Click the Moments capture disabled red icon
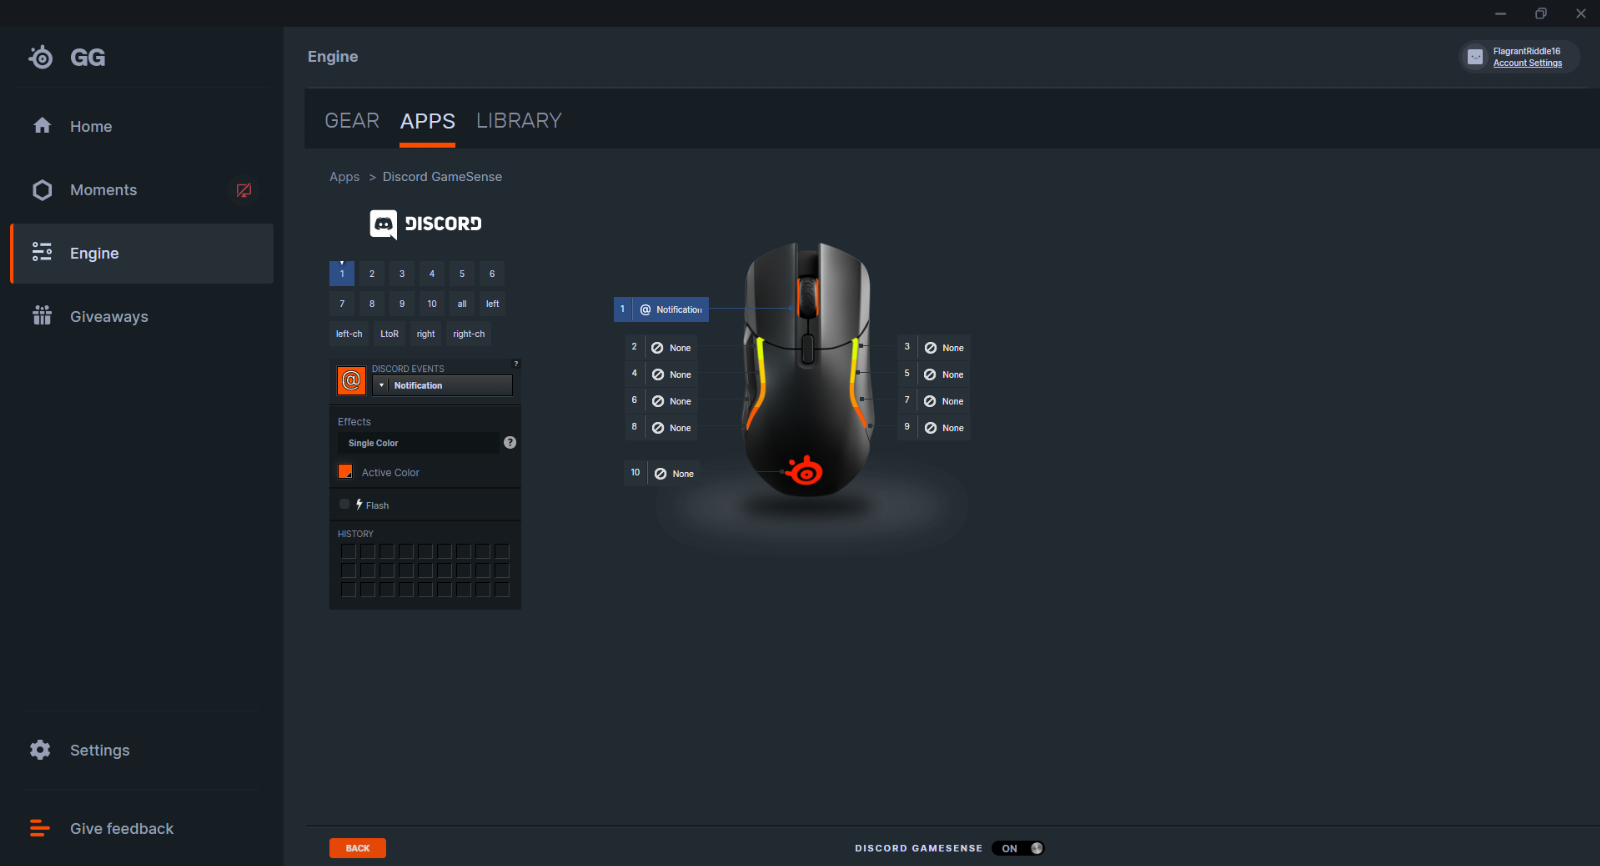This screenshot has width=1600, height=866. coord(244,190)
